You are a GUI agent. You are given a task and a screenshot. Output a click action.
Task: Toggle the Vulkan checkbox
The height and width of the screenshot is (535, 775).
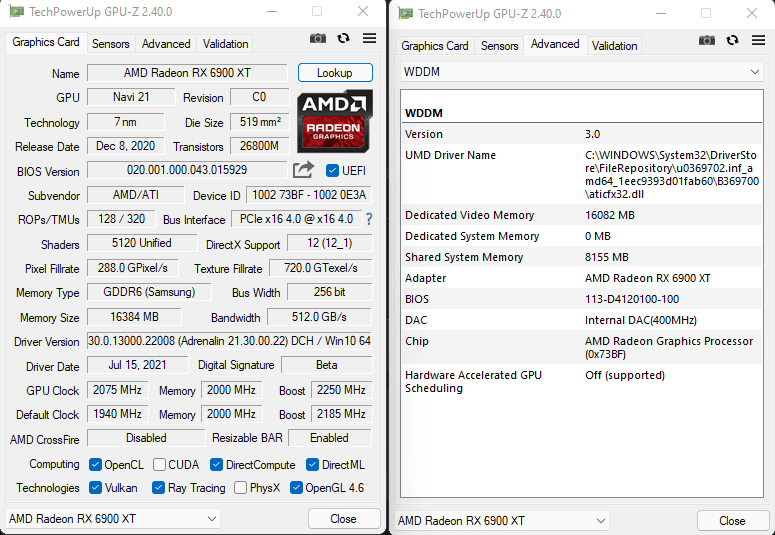[95, 488]
